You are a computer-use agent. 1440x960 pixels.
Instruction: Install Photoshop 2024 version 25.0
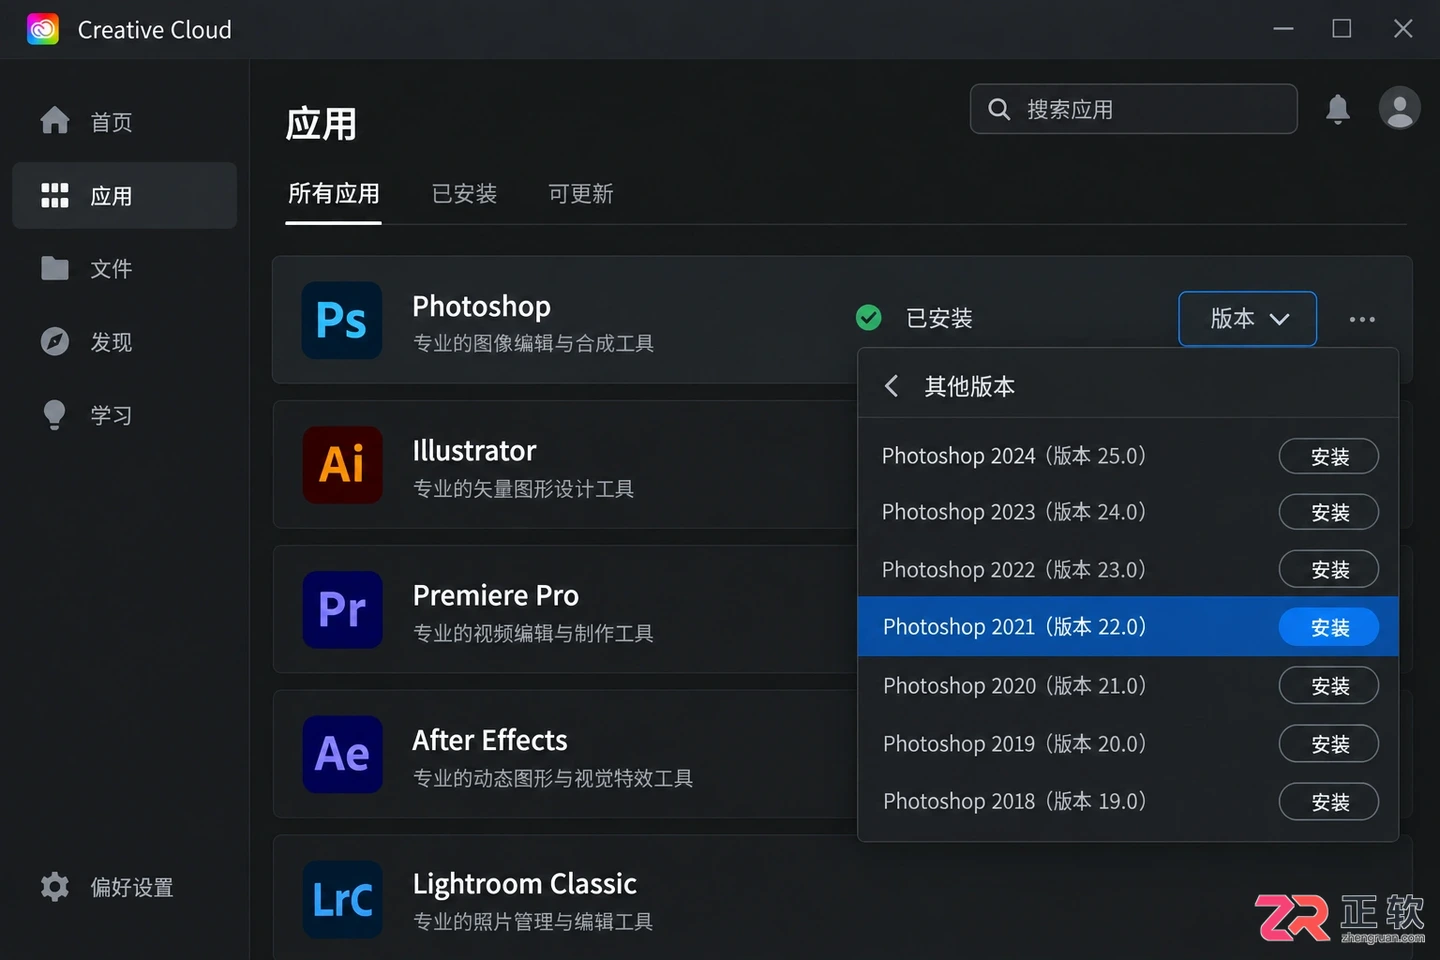[x=1329, y=456]
